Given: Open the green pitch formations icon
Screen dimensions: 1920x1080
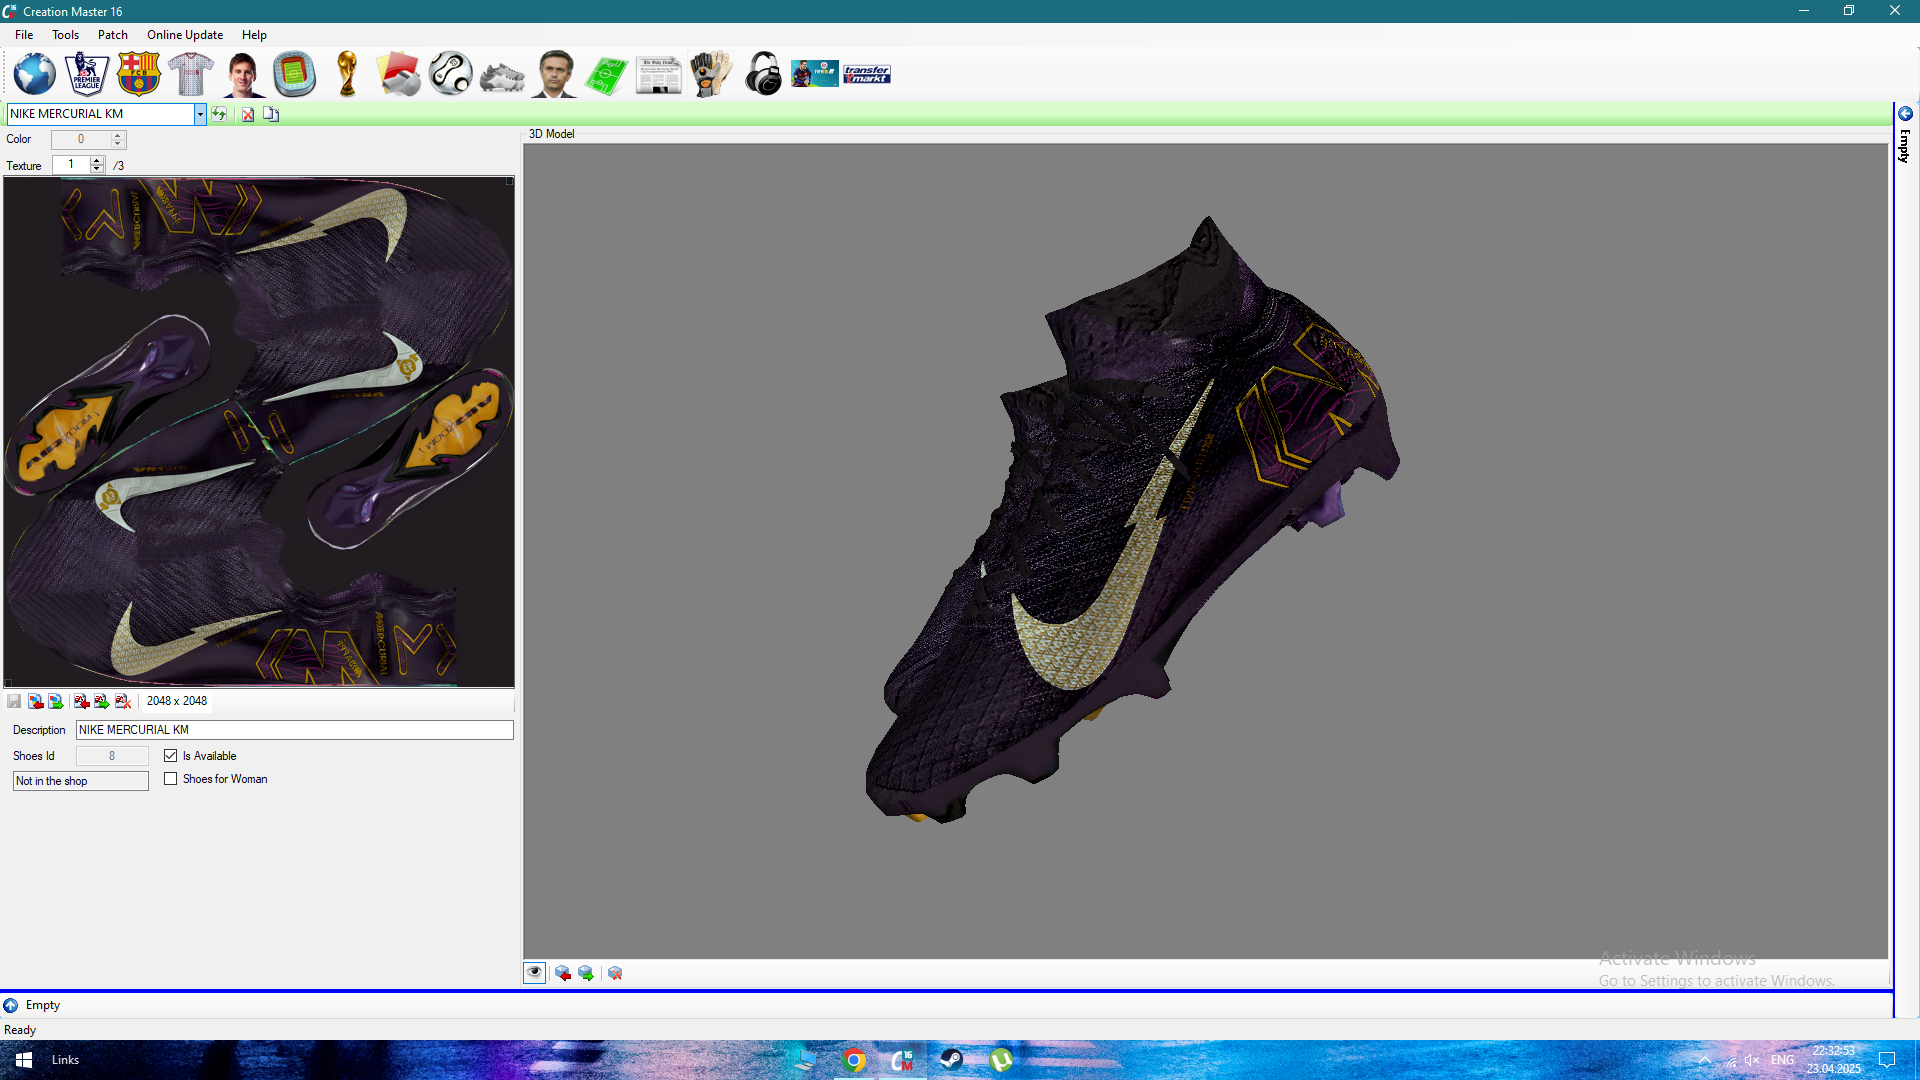Looking at the screenshot, I should pyautogui.click(x=606, y=75).
